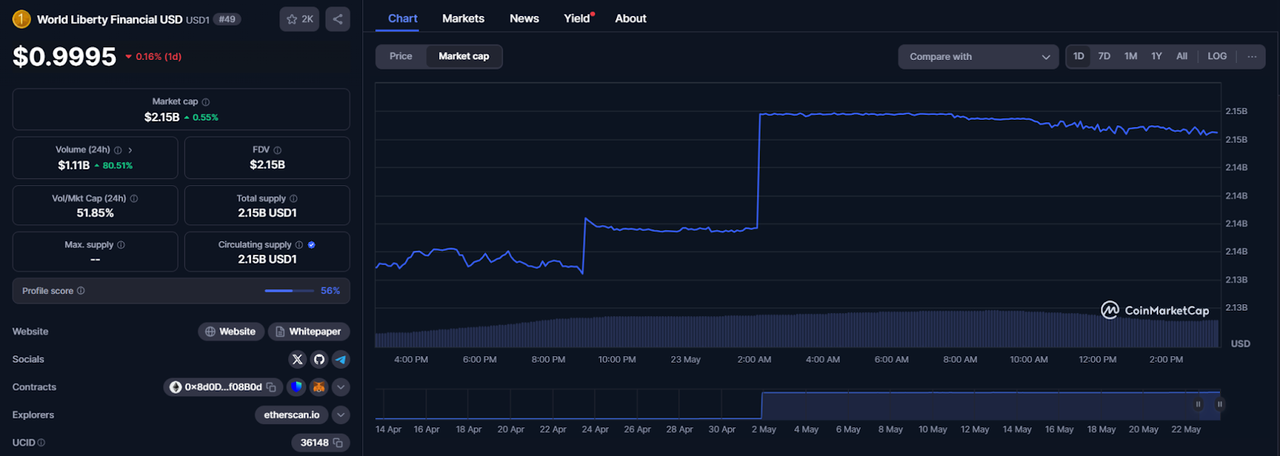Open the Compare with dropdown
This screenshot has width=1280, height=456.
[978, 57]
